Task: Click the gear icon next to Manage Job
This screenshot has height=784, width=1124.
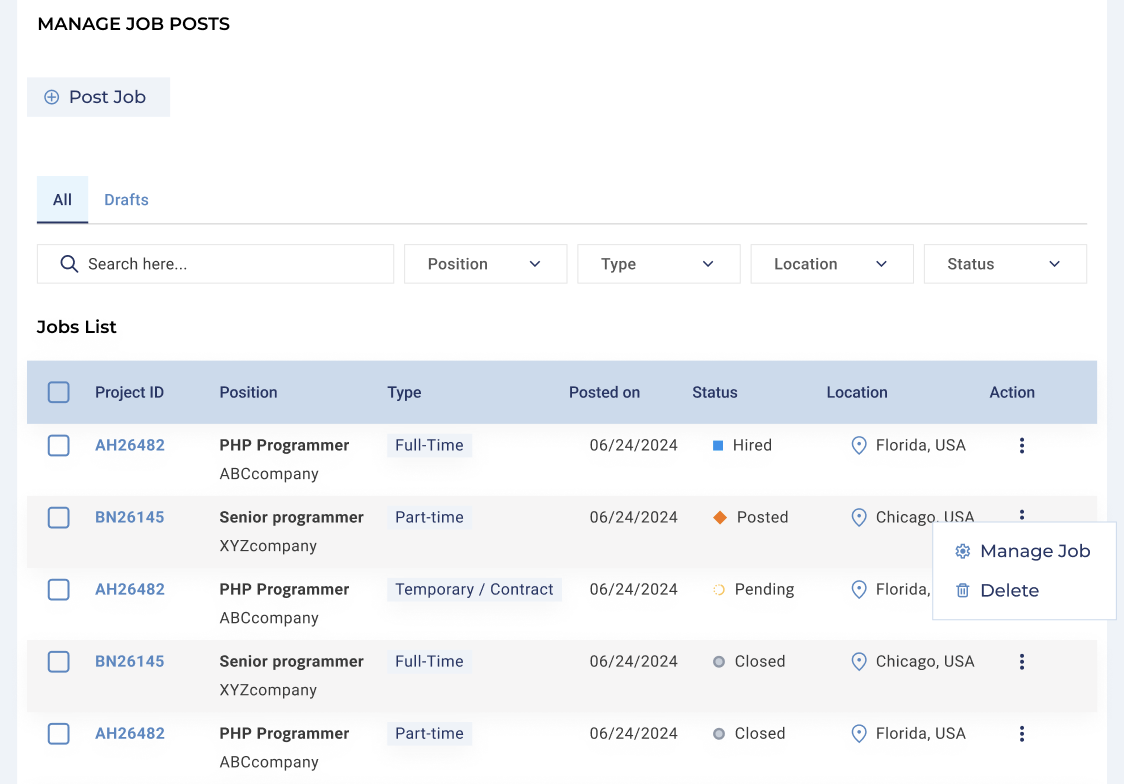Action: coord(963,552)
